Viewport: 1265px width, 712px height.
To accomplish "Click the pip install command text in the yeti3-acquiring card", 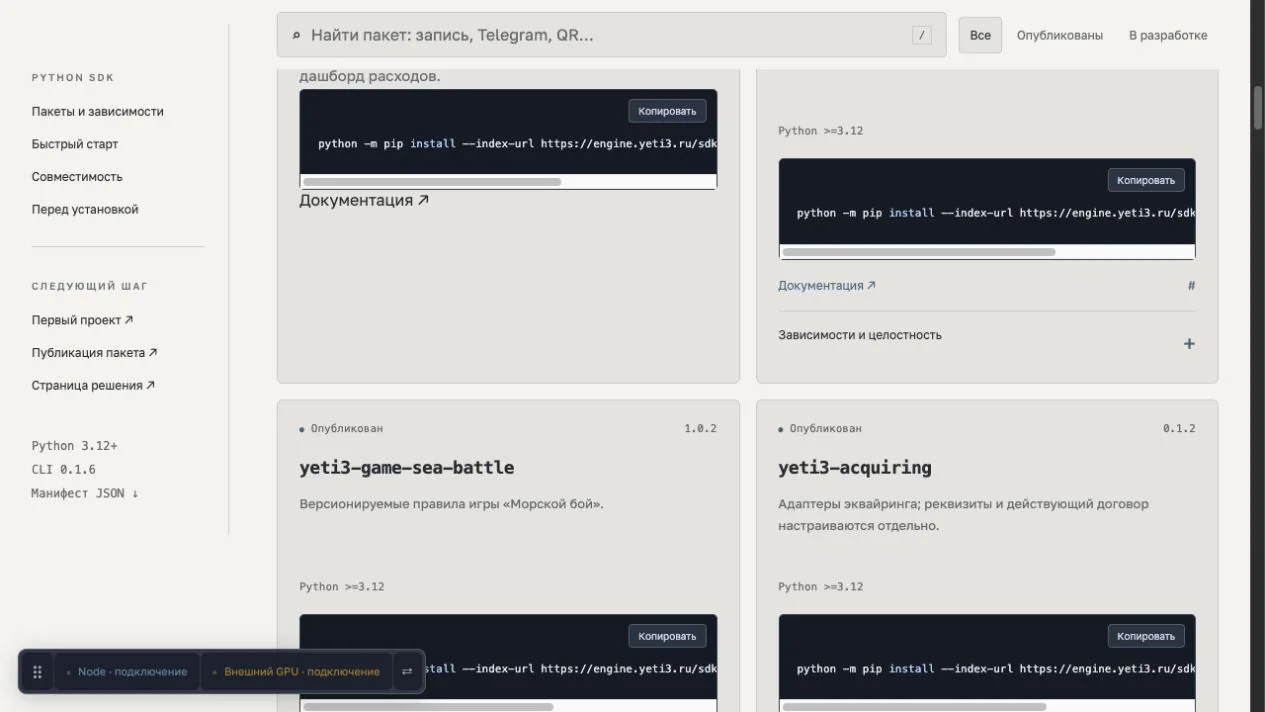I will (996, 669).
